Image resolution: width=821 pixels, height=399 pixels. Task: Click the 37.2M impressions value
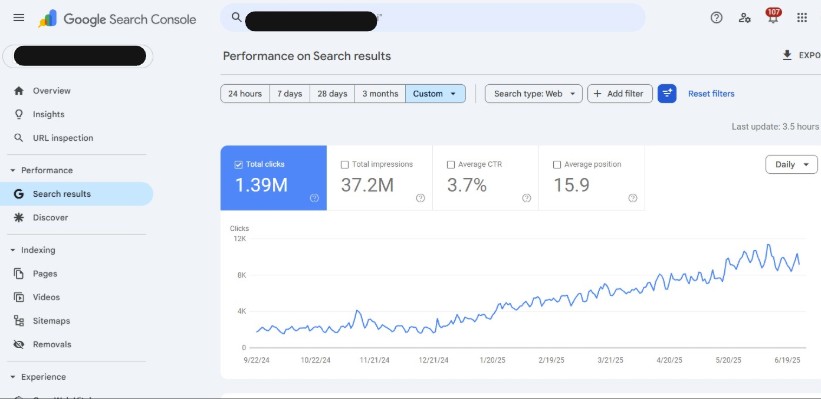tap(367, 185)
